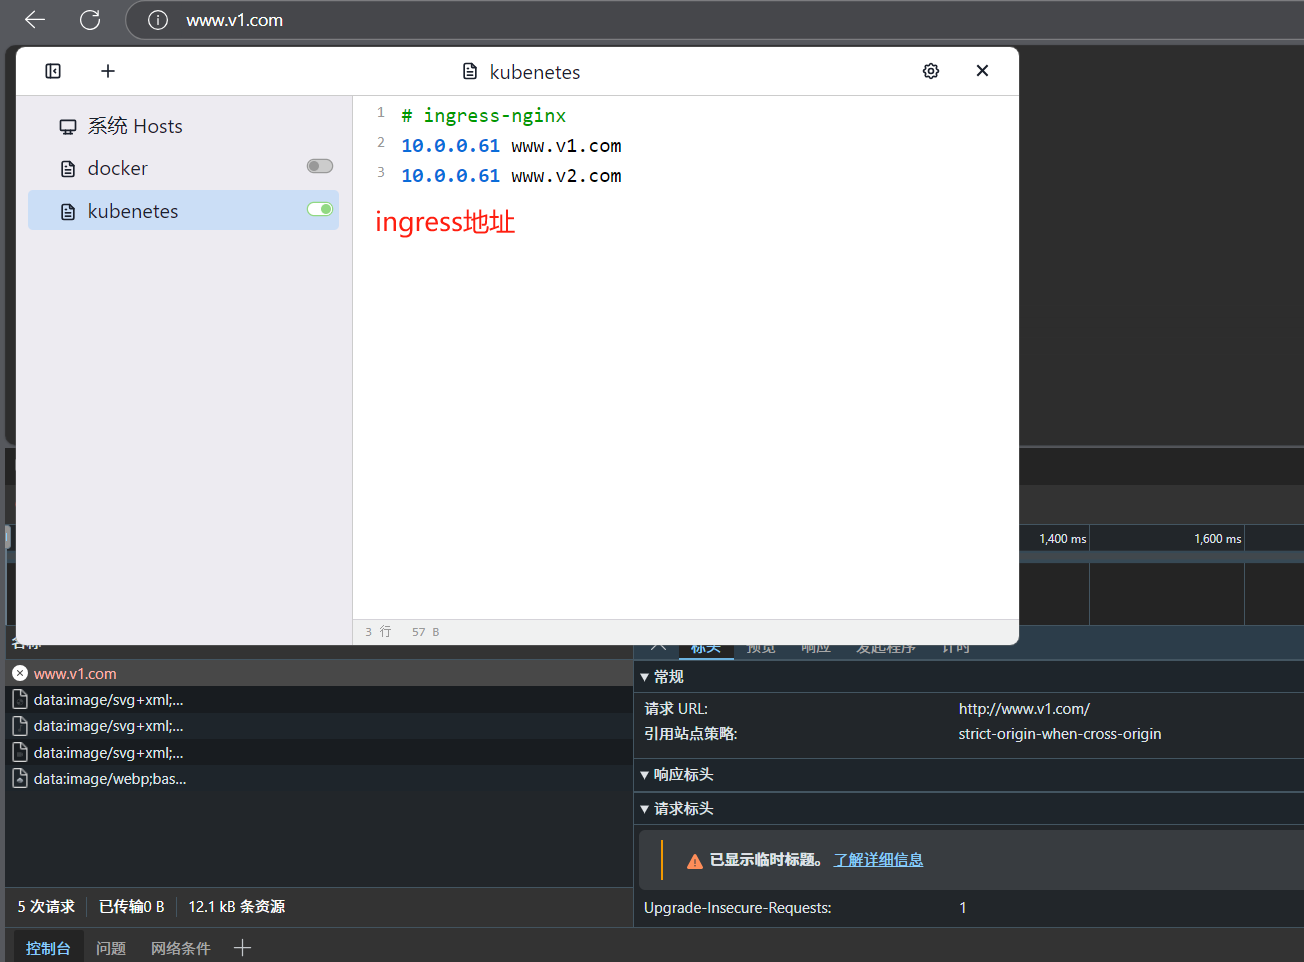The height and width of the screenshot is (962, 1304).
Task: Click the 10.0.0.61 www.v2.com line
Action: coord(511,176)
